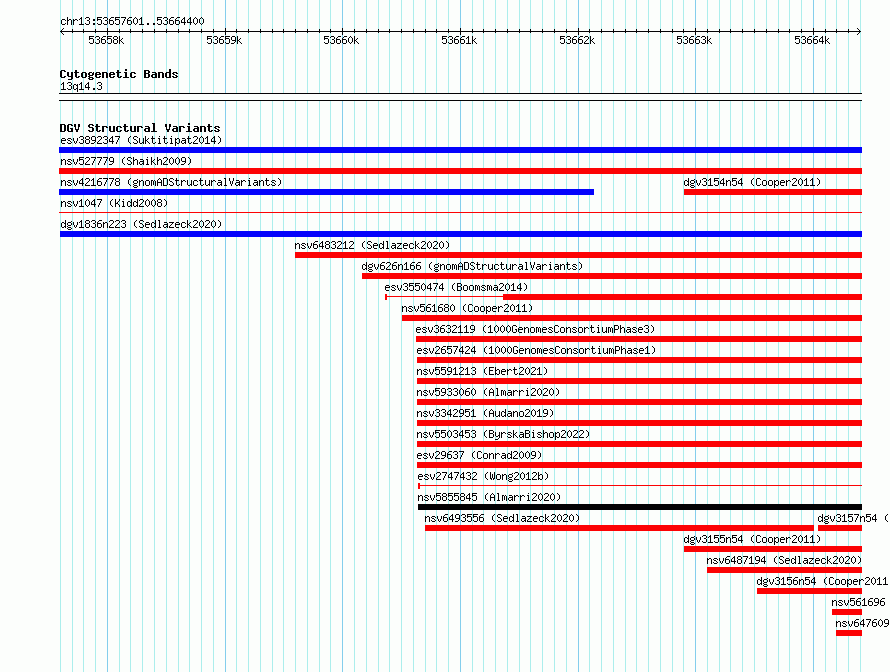Click the black nsv5855845 variant bar

(640, 507)
